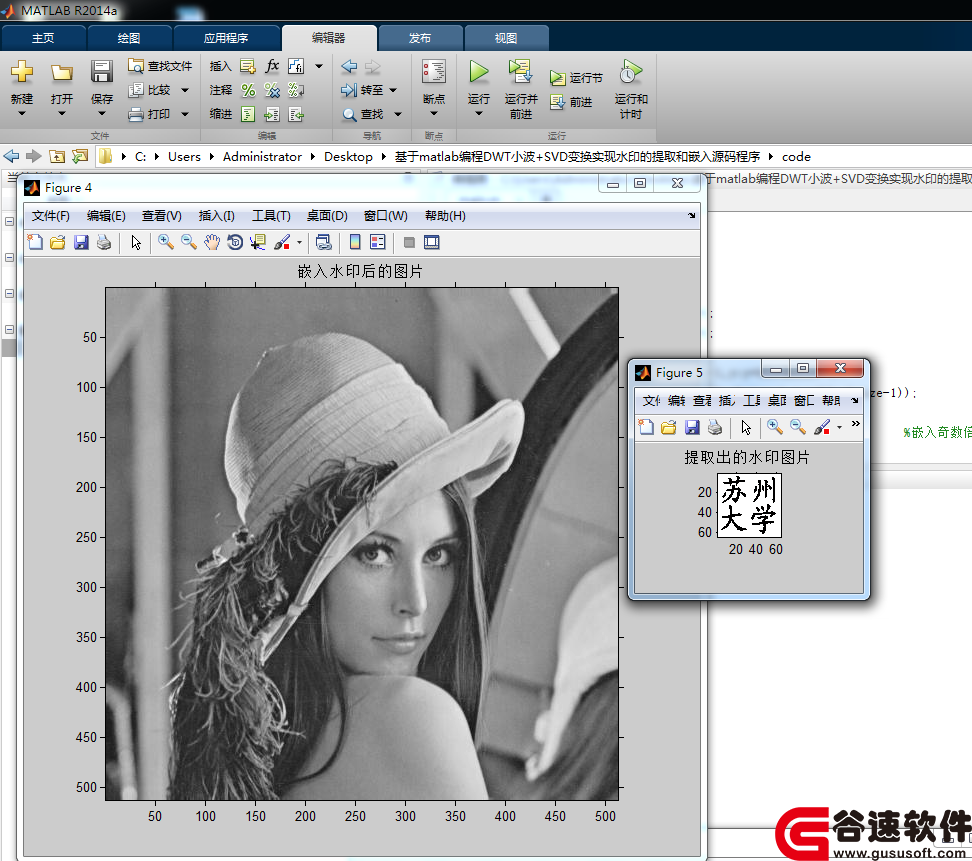972x861 pixels.
Task: Click the decrease indent icon
Action: (x=296, y=114)
